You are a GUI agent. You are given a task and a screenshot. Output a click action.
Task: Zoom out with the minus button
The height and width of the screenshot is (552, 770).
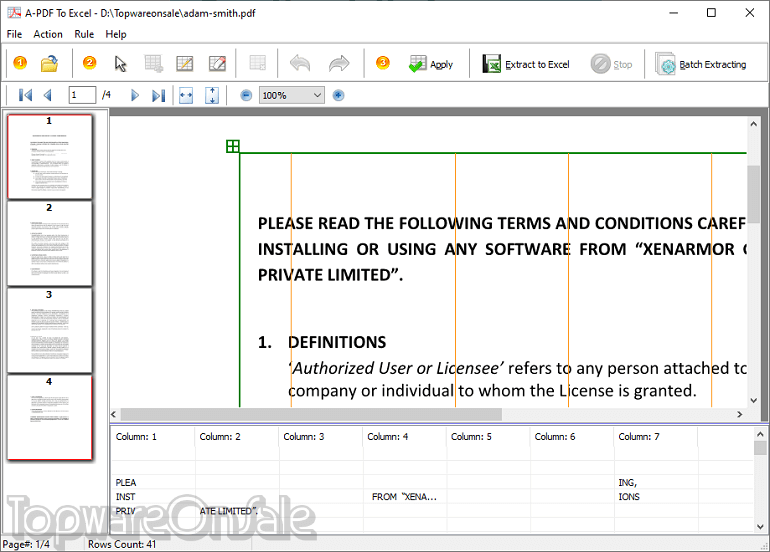coord(246,95)
